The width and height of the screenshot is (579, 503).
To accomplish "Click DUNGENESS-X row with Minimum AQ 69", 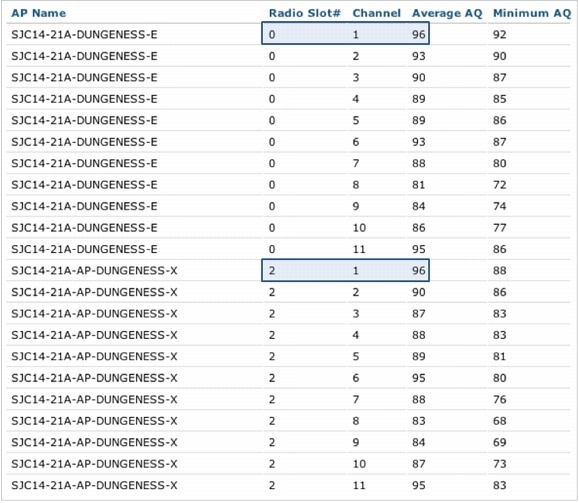I will tap(288, 442).
